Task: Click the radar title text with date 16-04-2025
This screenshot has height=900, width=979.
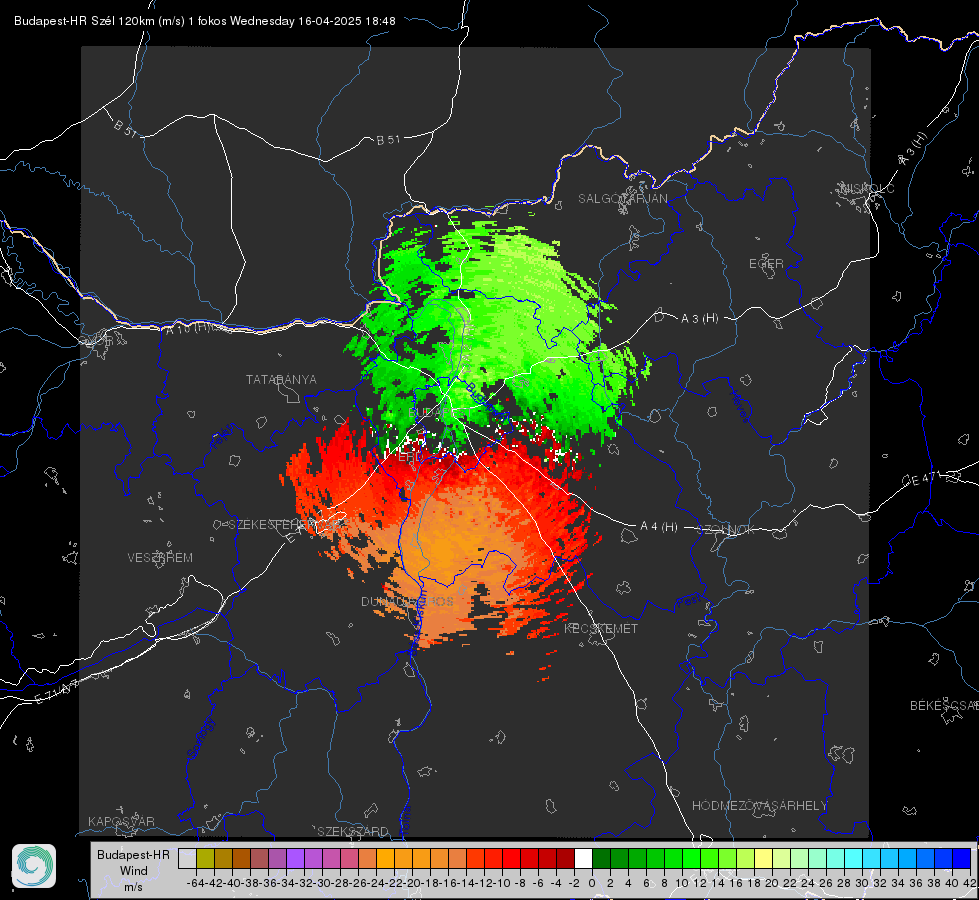Action: 205,21
